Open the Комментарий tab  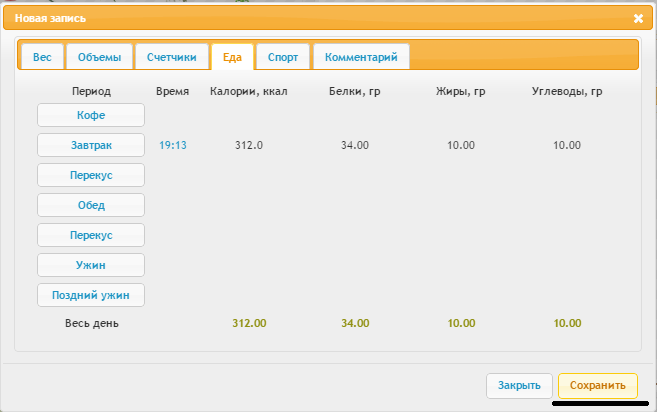point(361,57)
